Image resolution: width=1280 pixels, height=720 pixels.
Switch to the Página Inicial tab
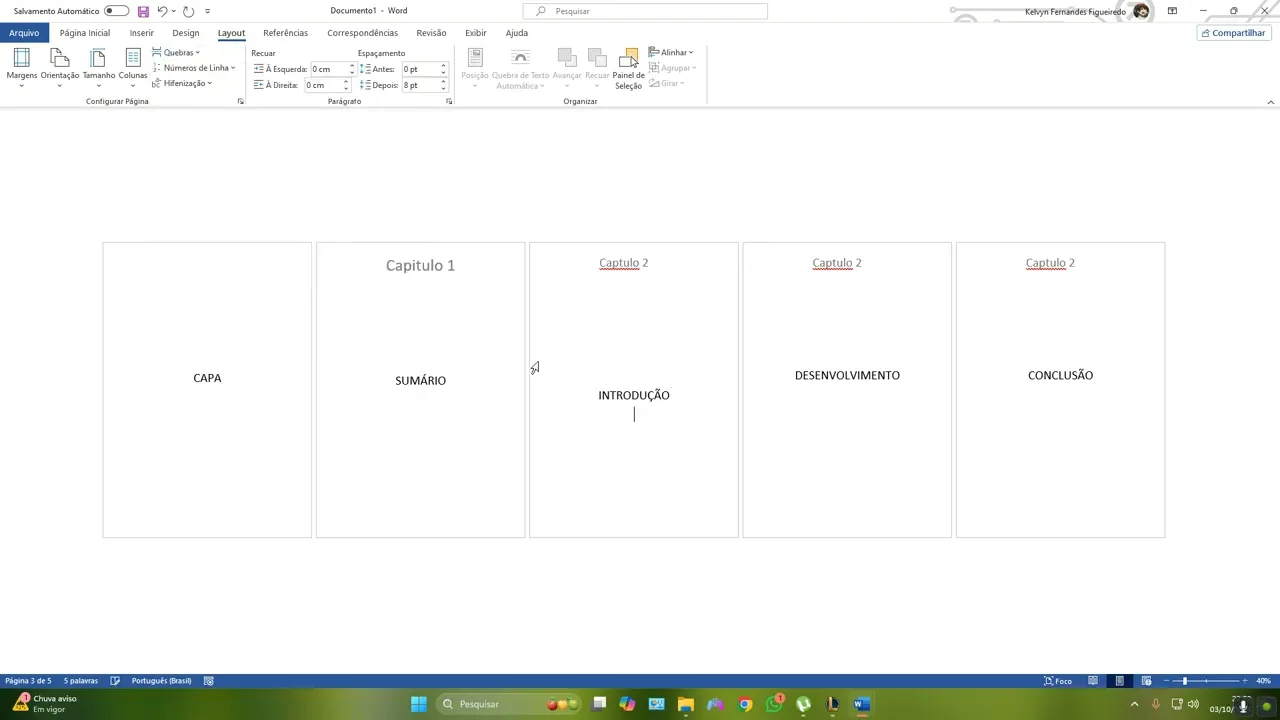(85, 33)
